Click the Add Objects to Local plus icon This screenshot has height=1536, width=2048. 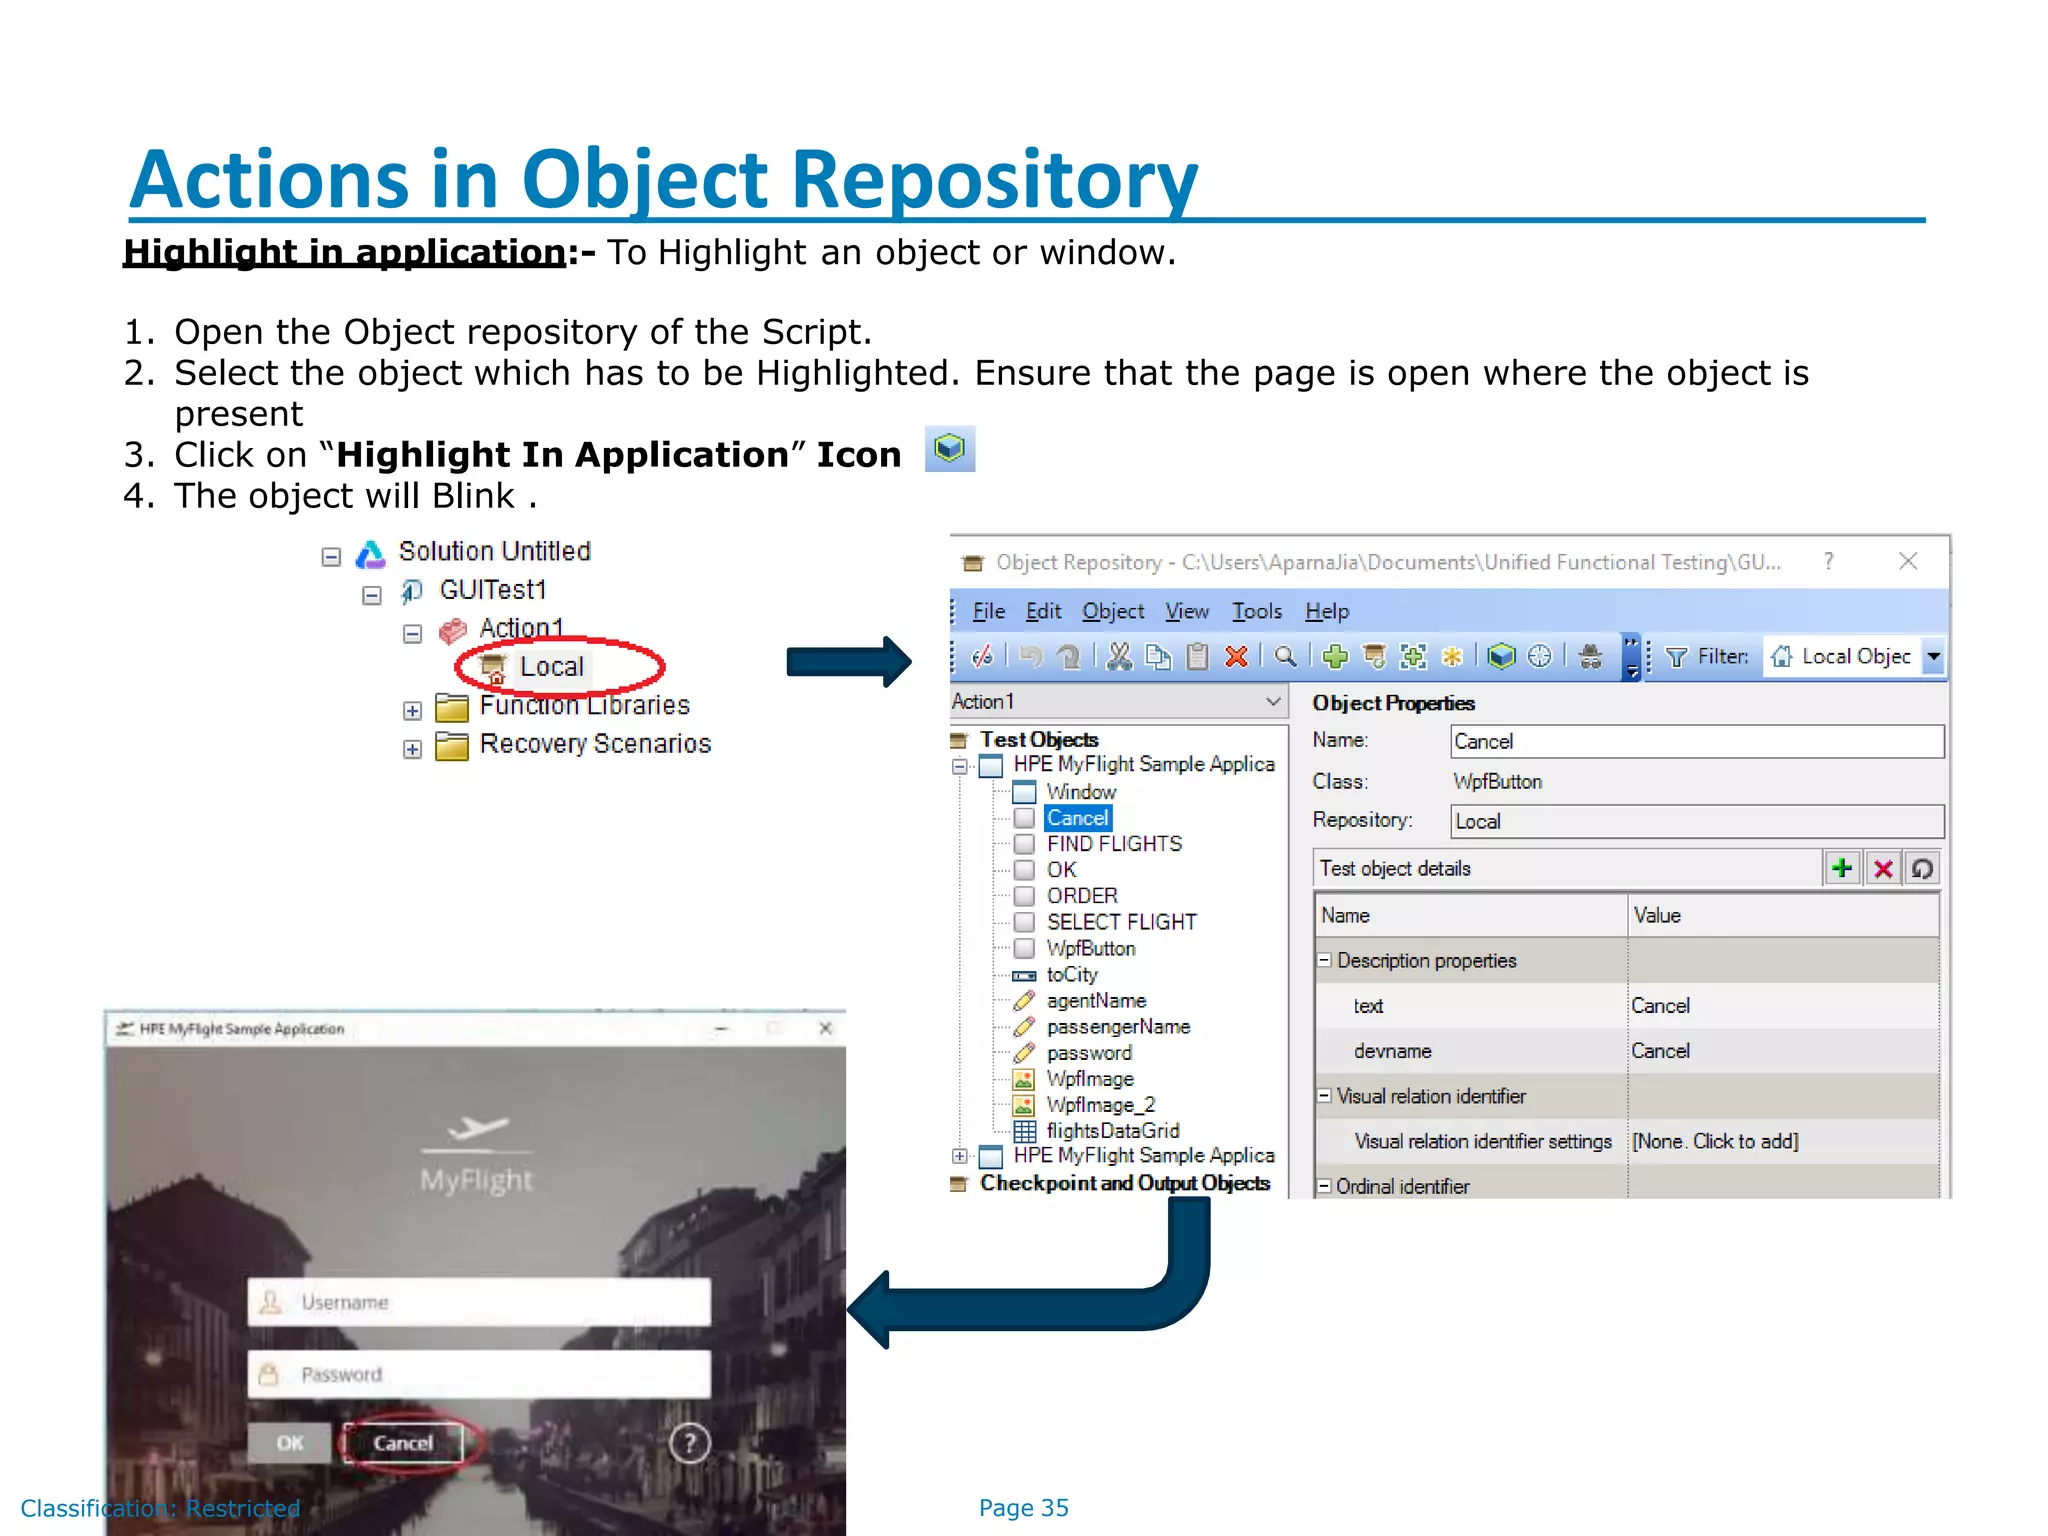pyautogui.click(x=1335, y=656)
